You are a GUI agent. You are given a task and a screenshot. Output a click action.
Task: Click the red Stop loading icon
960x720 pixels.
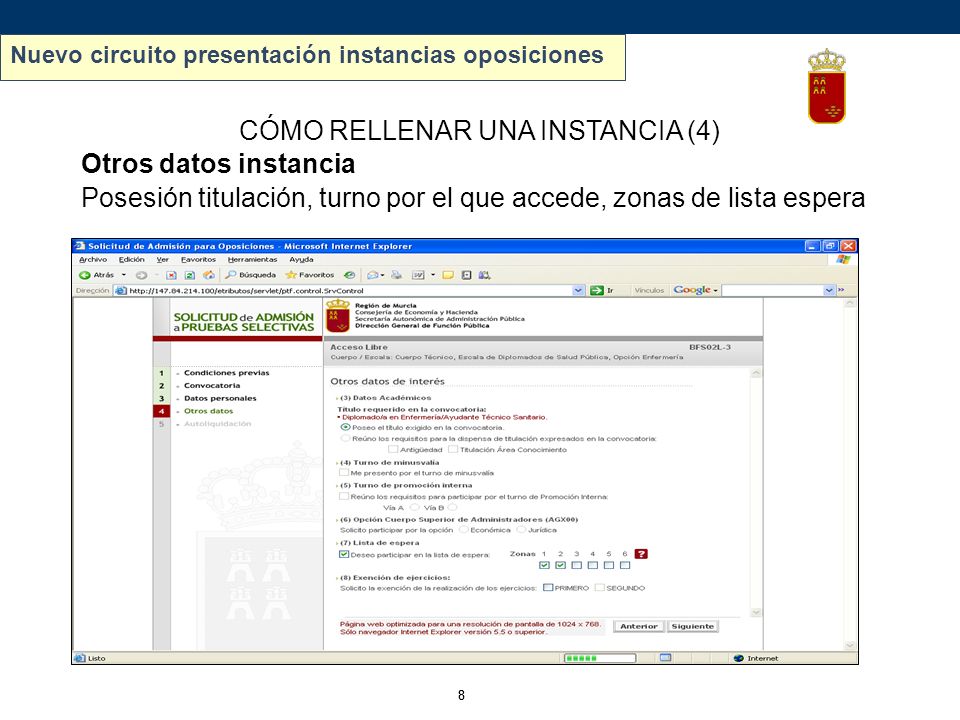tap(171, 276)
